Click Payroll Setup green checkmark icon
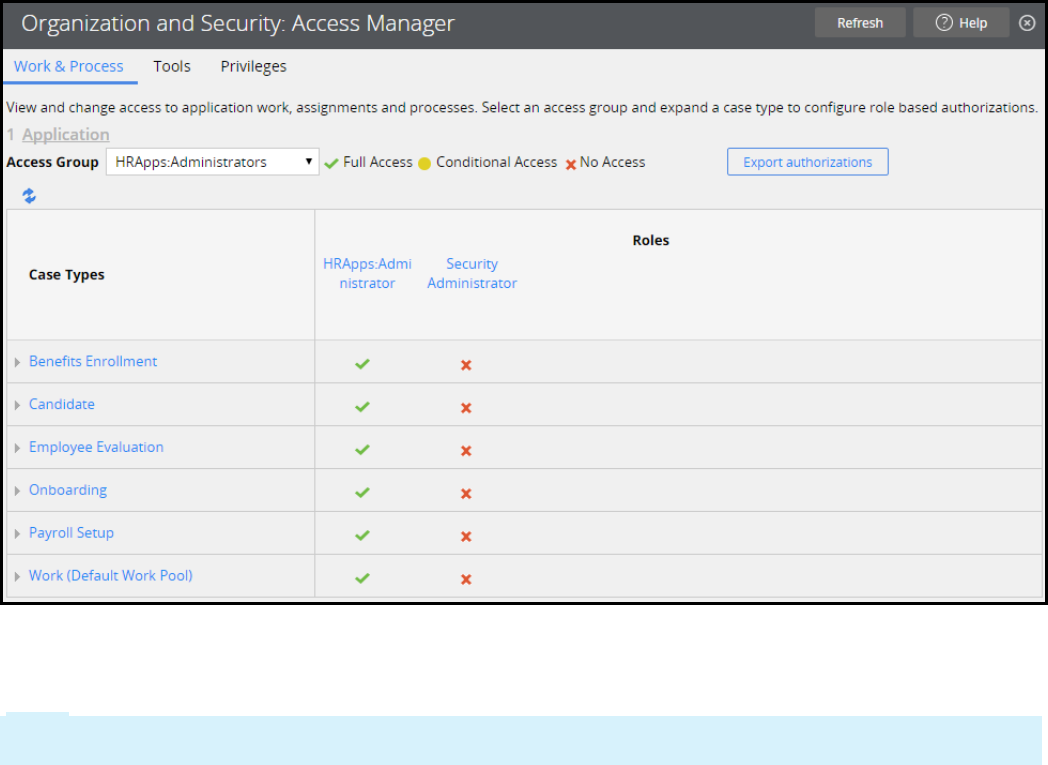The height and width of the screenshot is (765, 1048). point(362,536)
